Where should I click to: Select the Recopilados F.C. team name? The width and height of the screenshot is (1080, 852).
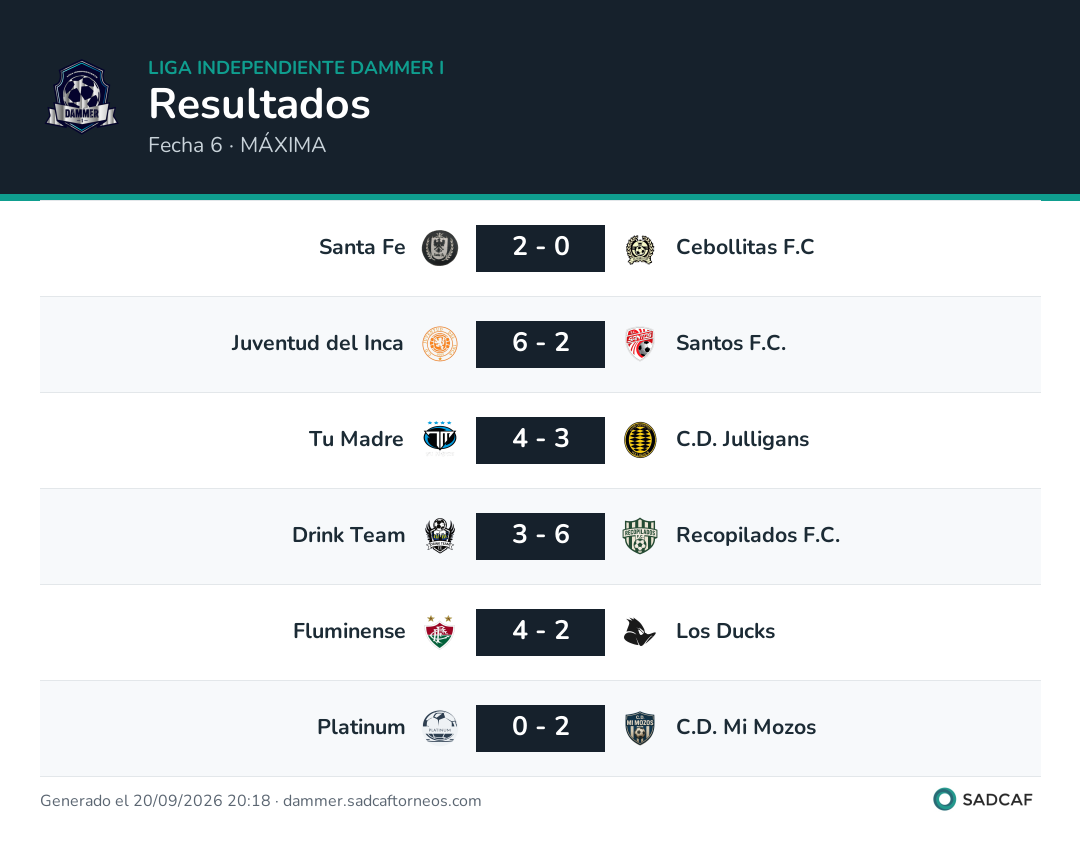[758, 535]
